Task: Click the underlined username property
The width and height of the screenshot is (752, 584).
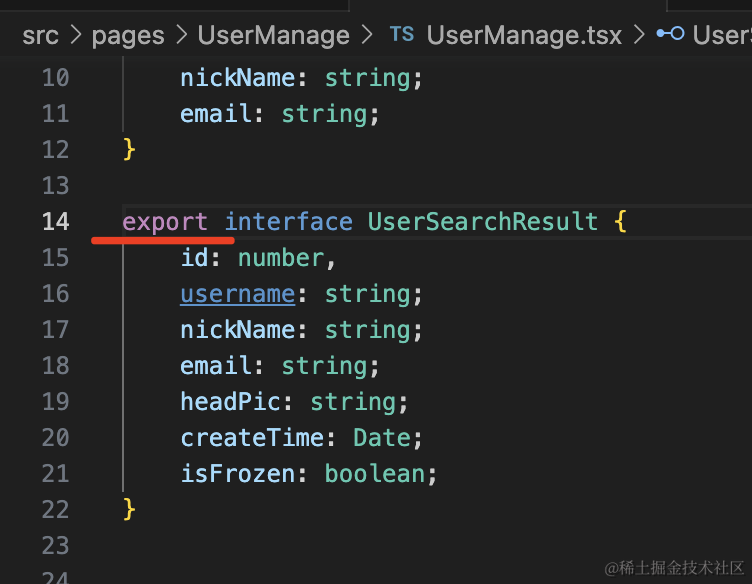Action: coord(237,294)
